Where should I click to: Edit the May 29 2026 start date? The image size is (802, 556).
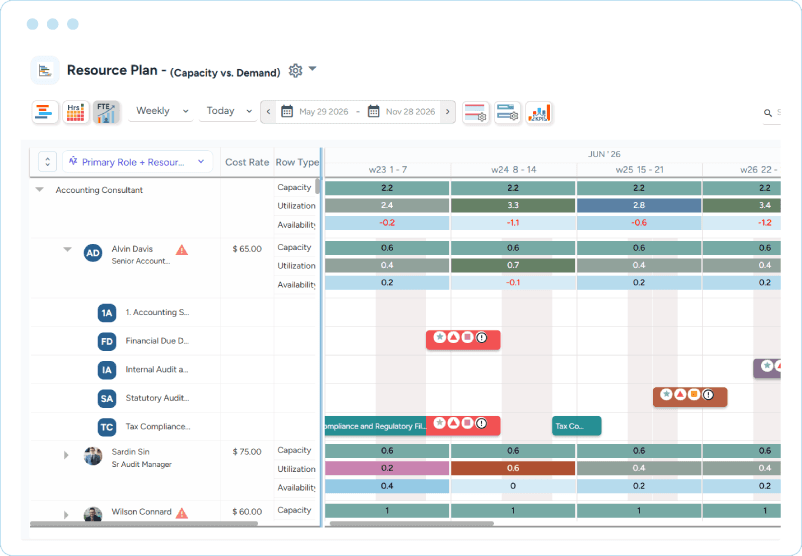click(323, 112)
